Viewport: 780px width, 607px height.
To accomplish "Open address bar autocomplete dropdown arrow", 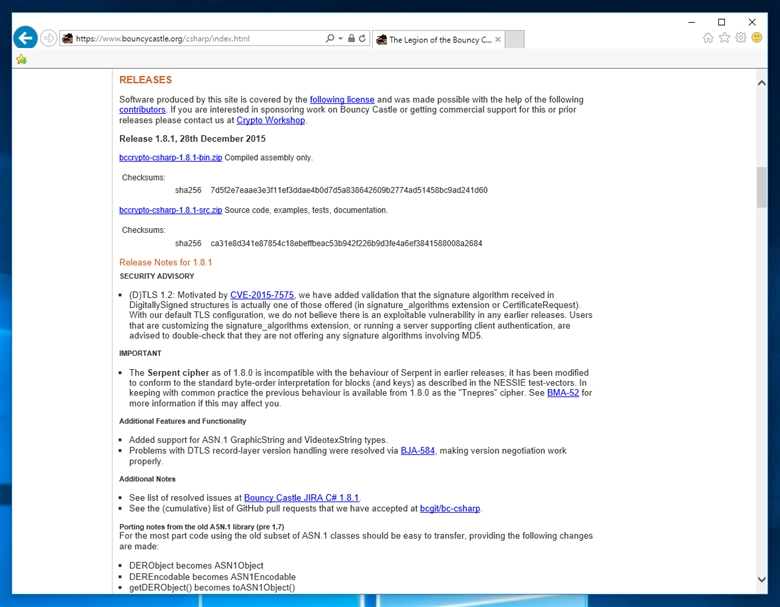I will (x=341, y=38).
